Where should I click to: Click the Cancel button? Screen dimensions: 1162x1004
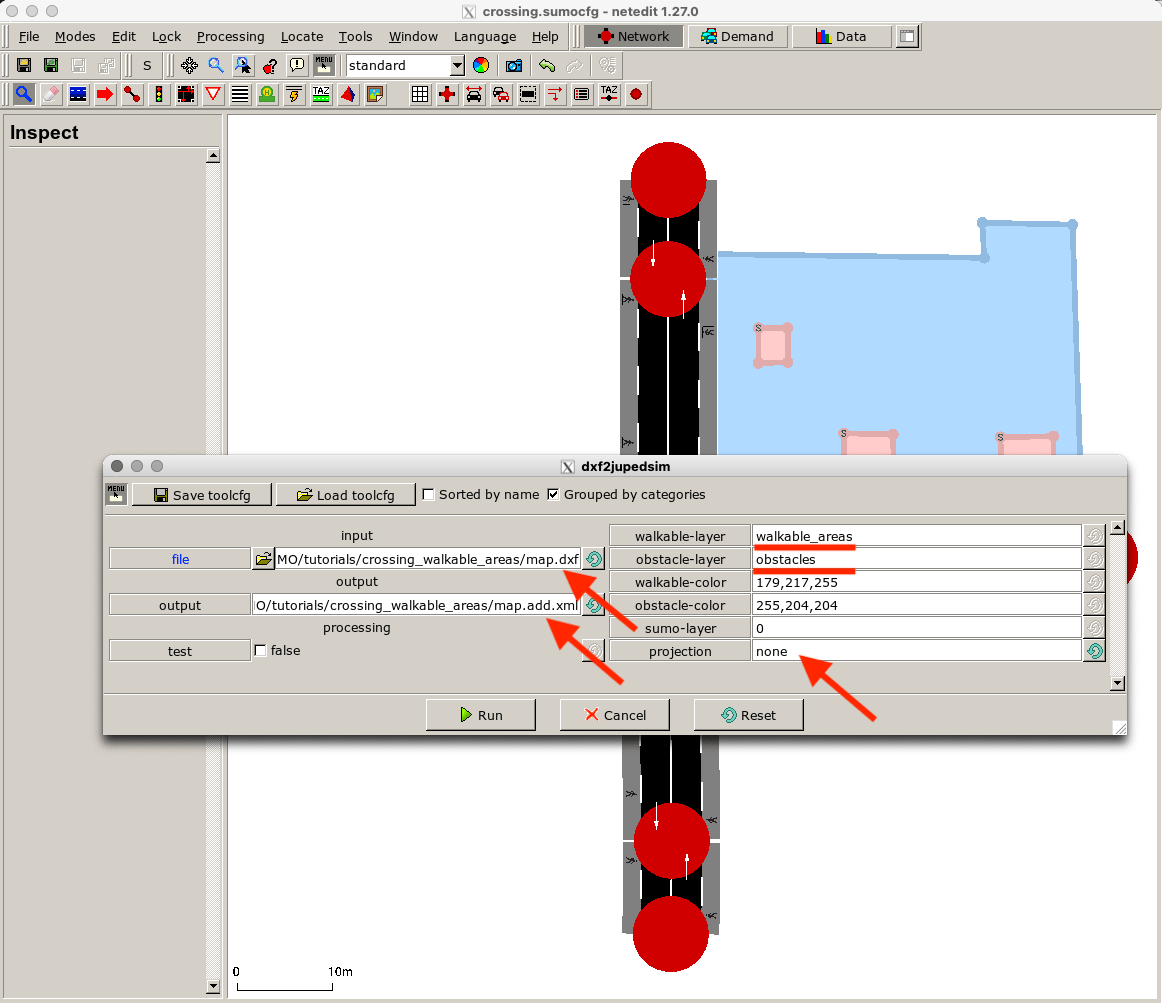(615, 715)
